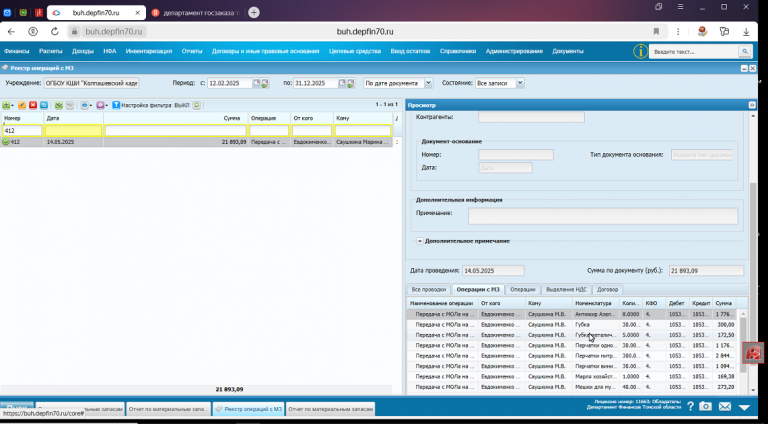Viewport: 768px width, 424px height.
Task: Reload the browser page
Action: [x=54, y=31]
